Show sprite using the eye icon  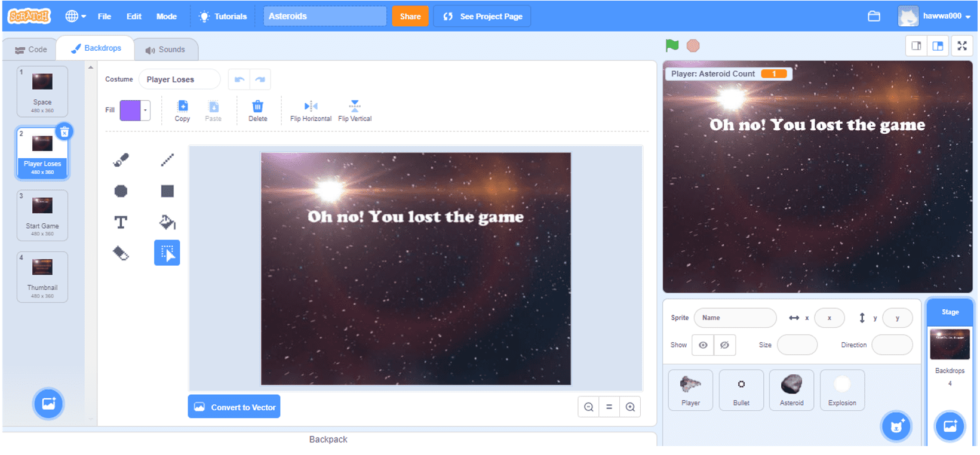click(703, 345)
